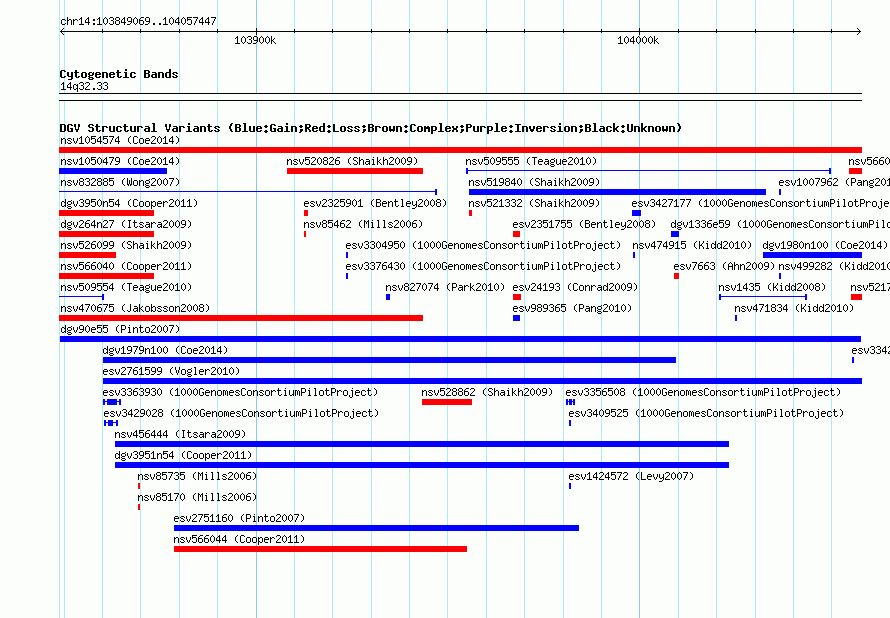
Task: Open nsv526099 (Shaikh2009) label
Action: click(x=126, y=245)
